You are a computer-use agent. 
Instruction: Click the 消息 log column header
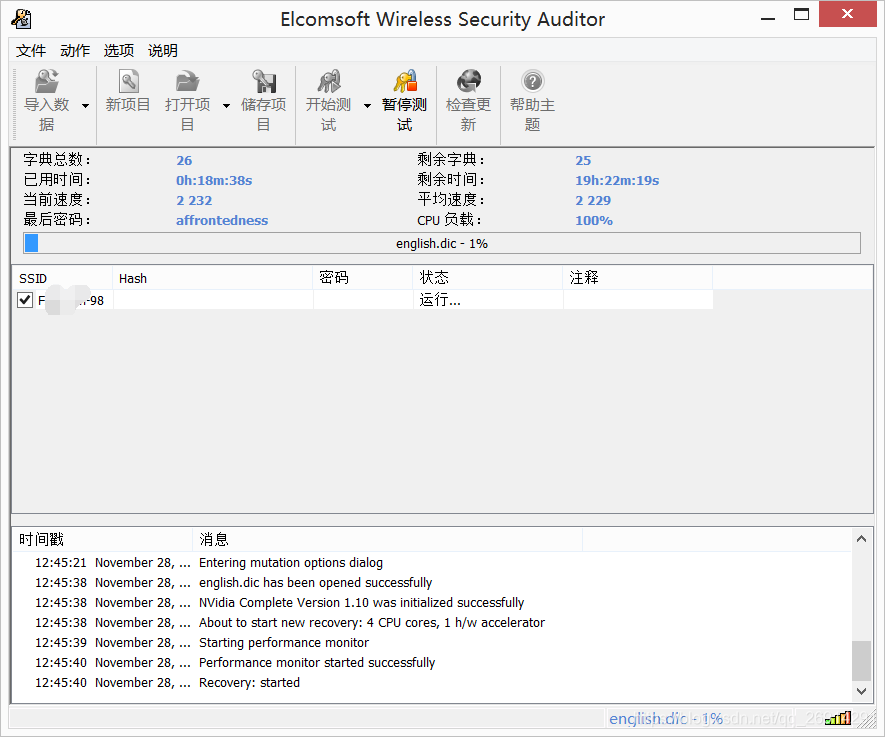[387, 539]
